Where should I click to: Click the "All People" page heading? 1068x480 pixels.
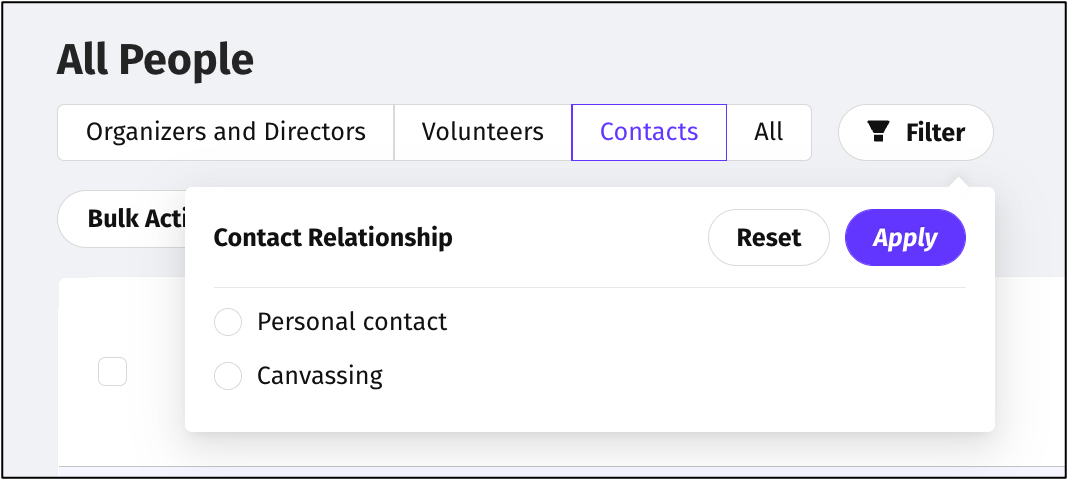click(155, 60)
